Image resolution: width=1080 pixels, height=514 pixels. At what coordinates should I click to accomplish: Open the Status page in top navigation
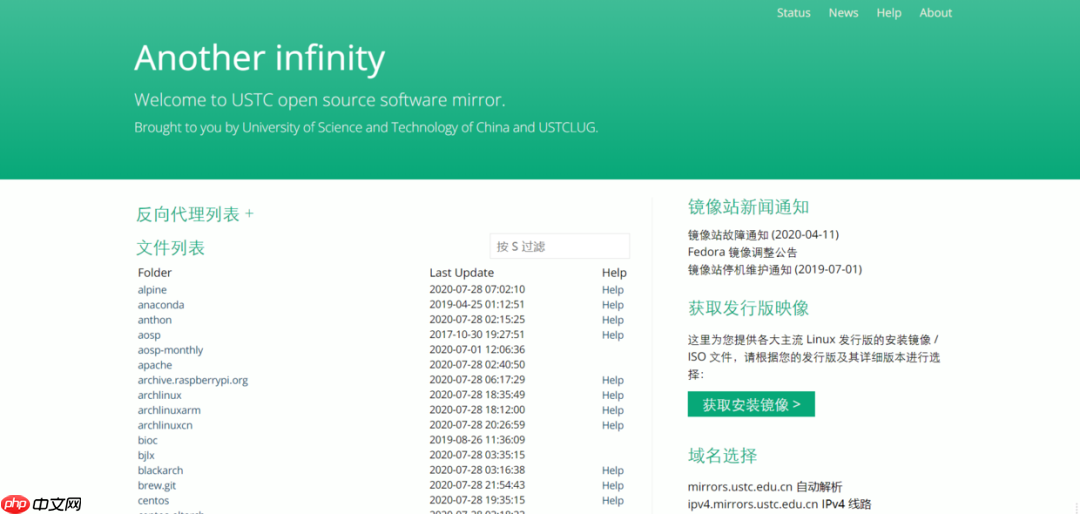point(793,13)
